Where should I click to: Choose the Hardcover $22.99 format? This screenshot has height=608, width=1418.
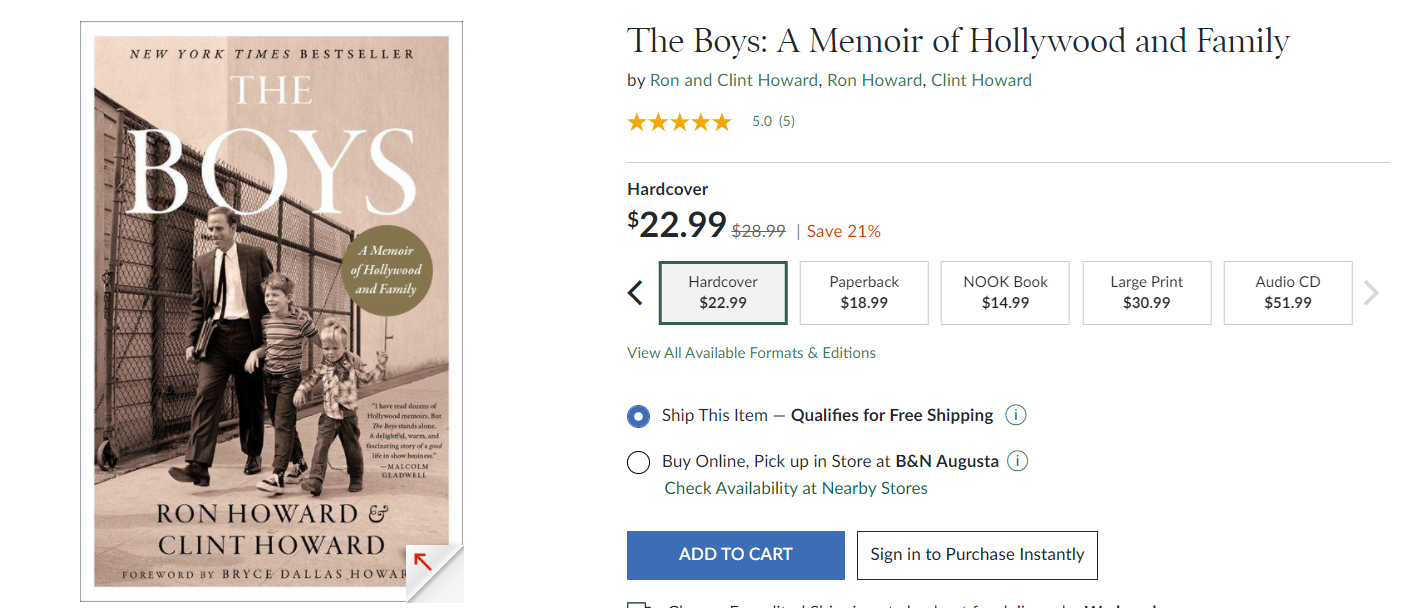723,292
